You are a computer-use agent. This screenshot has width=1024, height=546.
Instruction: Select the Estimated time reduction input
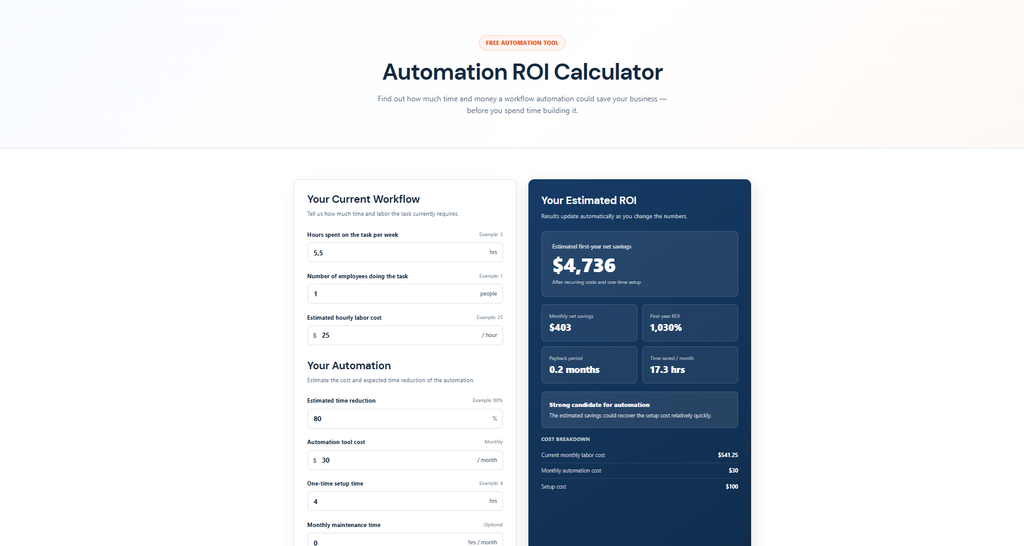coord(405,419)
